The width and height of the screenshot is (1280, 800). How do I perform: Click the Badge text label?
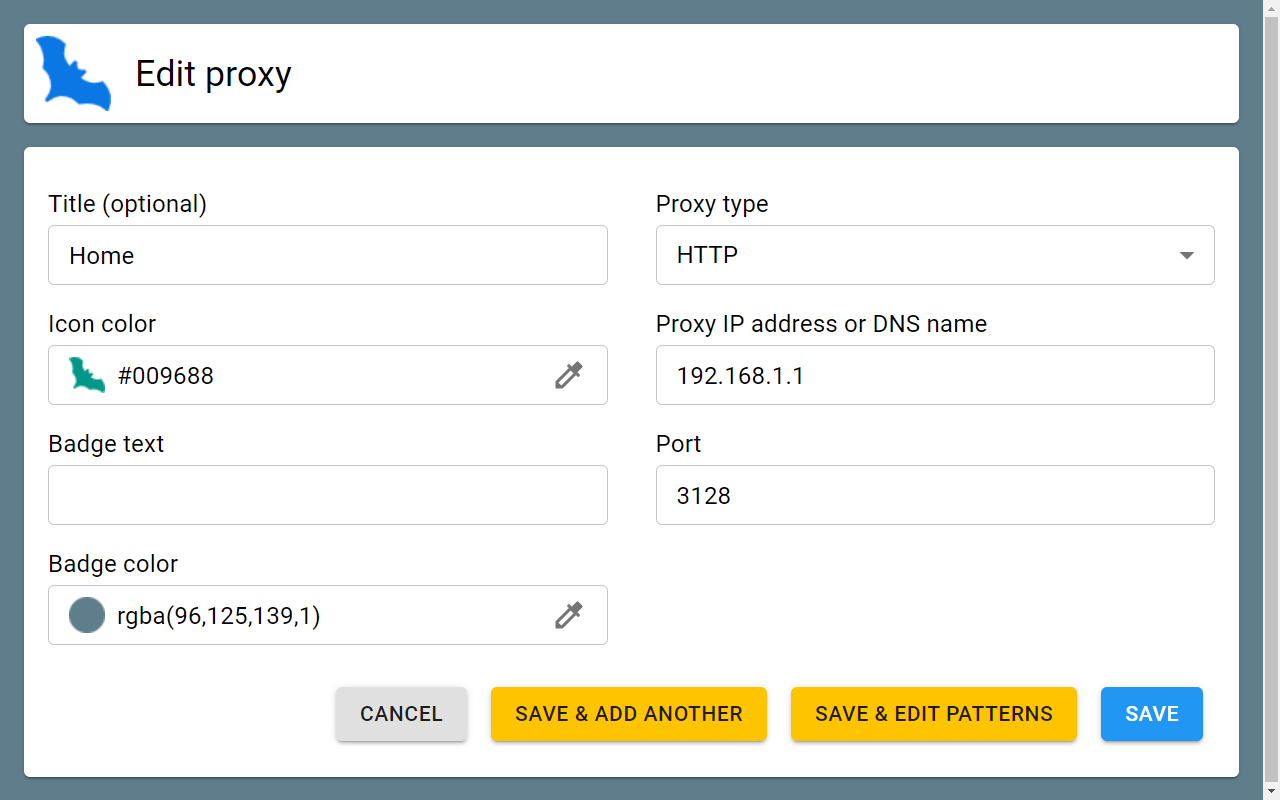coord(106,444)
